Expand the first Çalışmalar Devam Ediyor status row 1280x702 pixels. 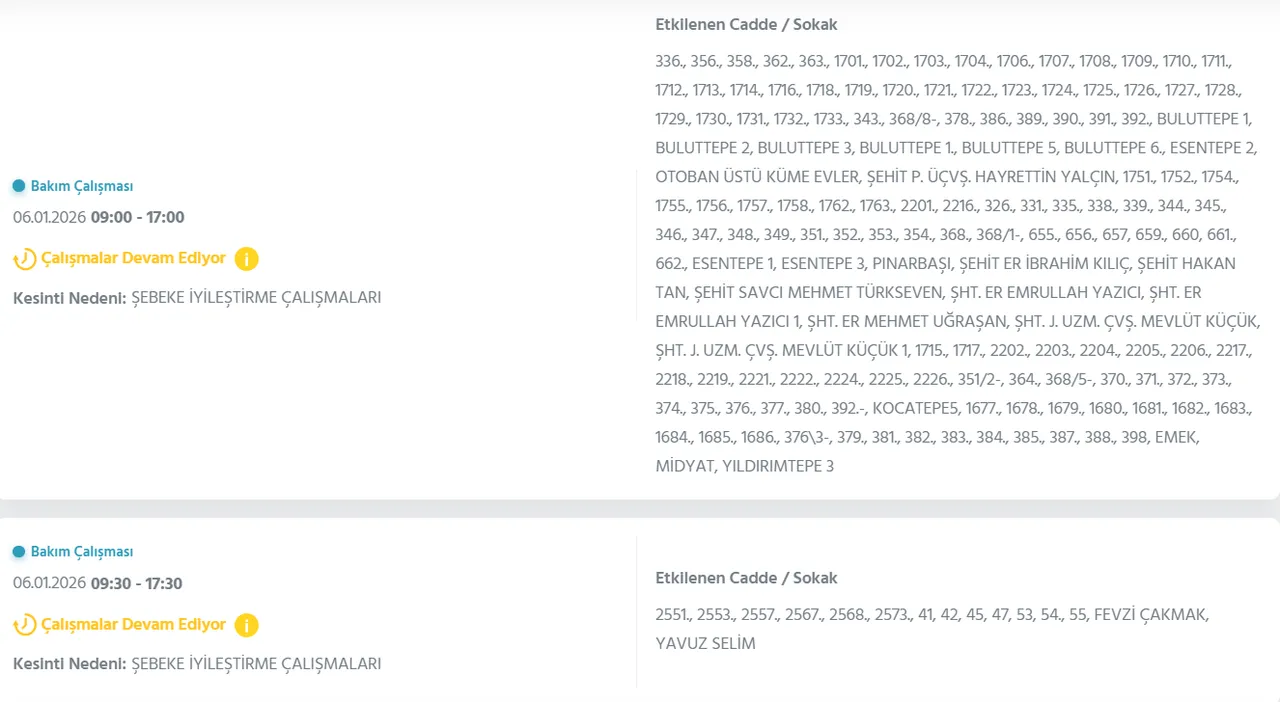click(133, 258)
